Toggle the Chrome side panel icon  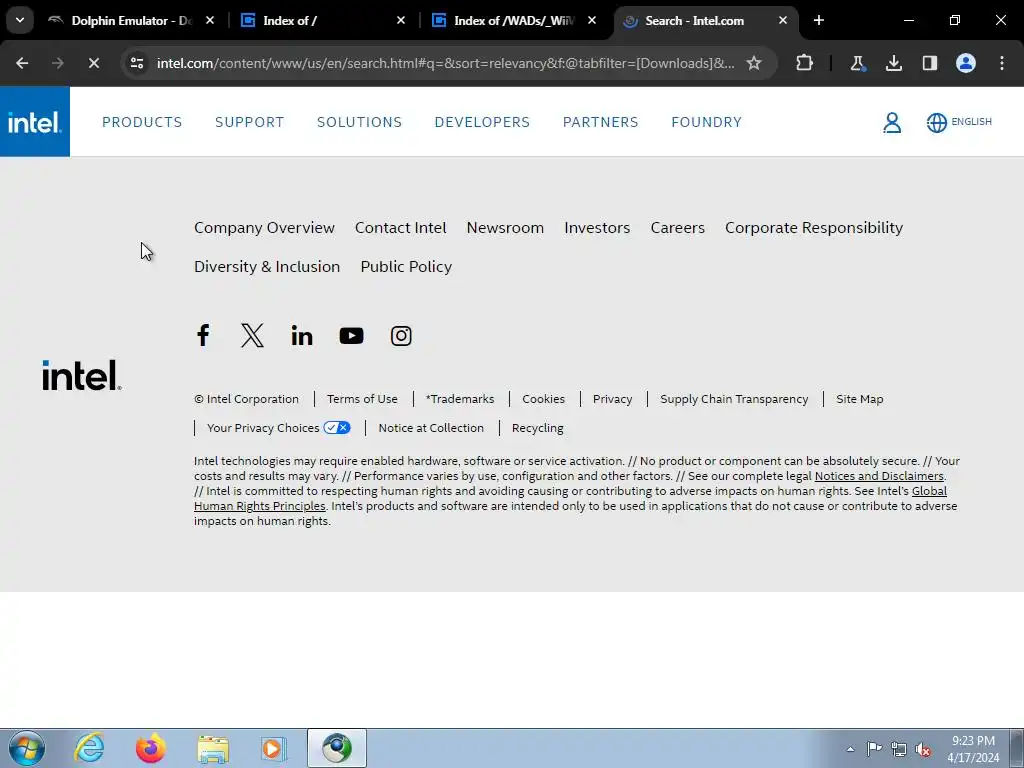[929, 63]
